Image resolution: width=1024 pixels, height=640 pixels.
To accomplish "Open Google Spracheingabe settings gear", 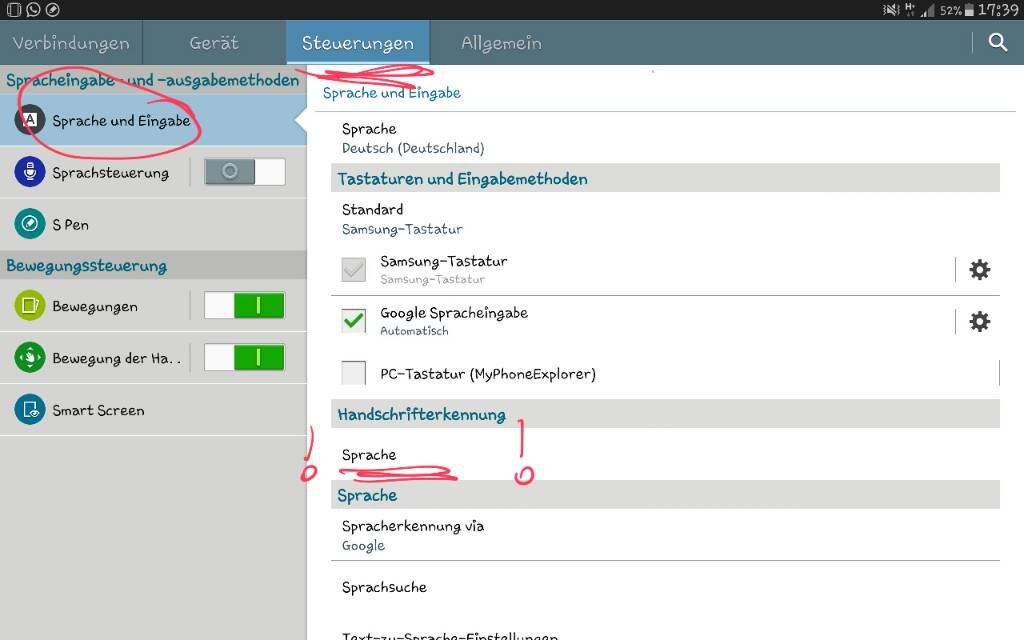I will coord(979,321).
